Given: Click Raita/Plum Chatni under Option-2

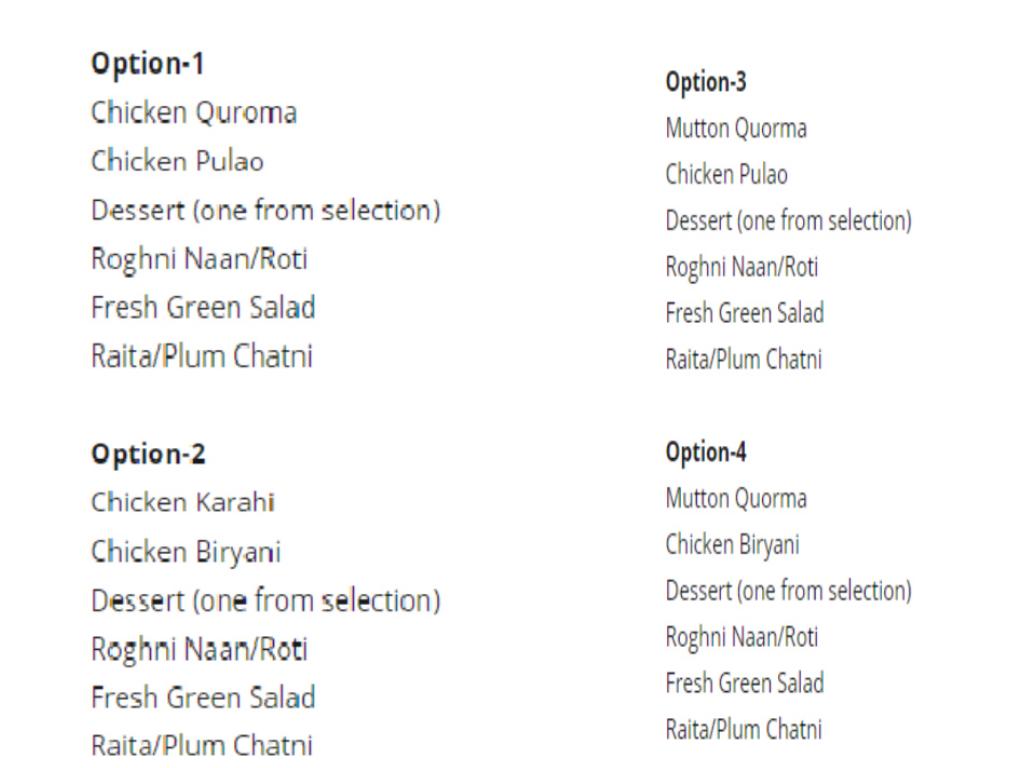Looking at the screenshot, I should coord(201,746).
